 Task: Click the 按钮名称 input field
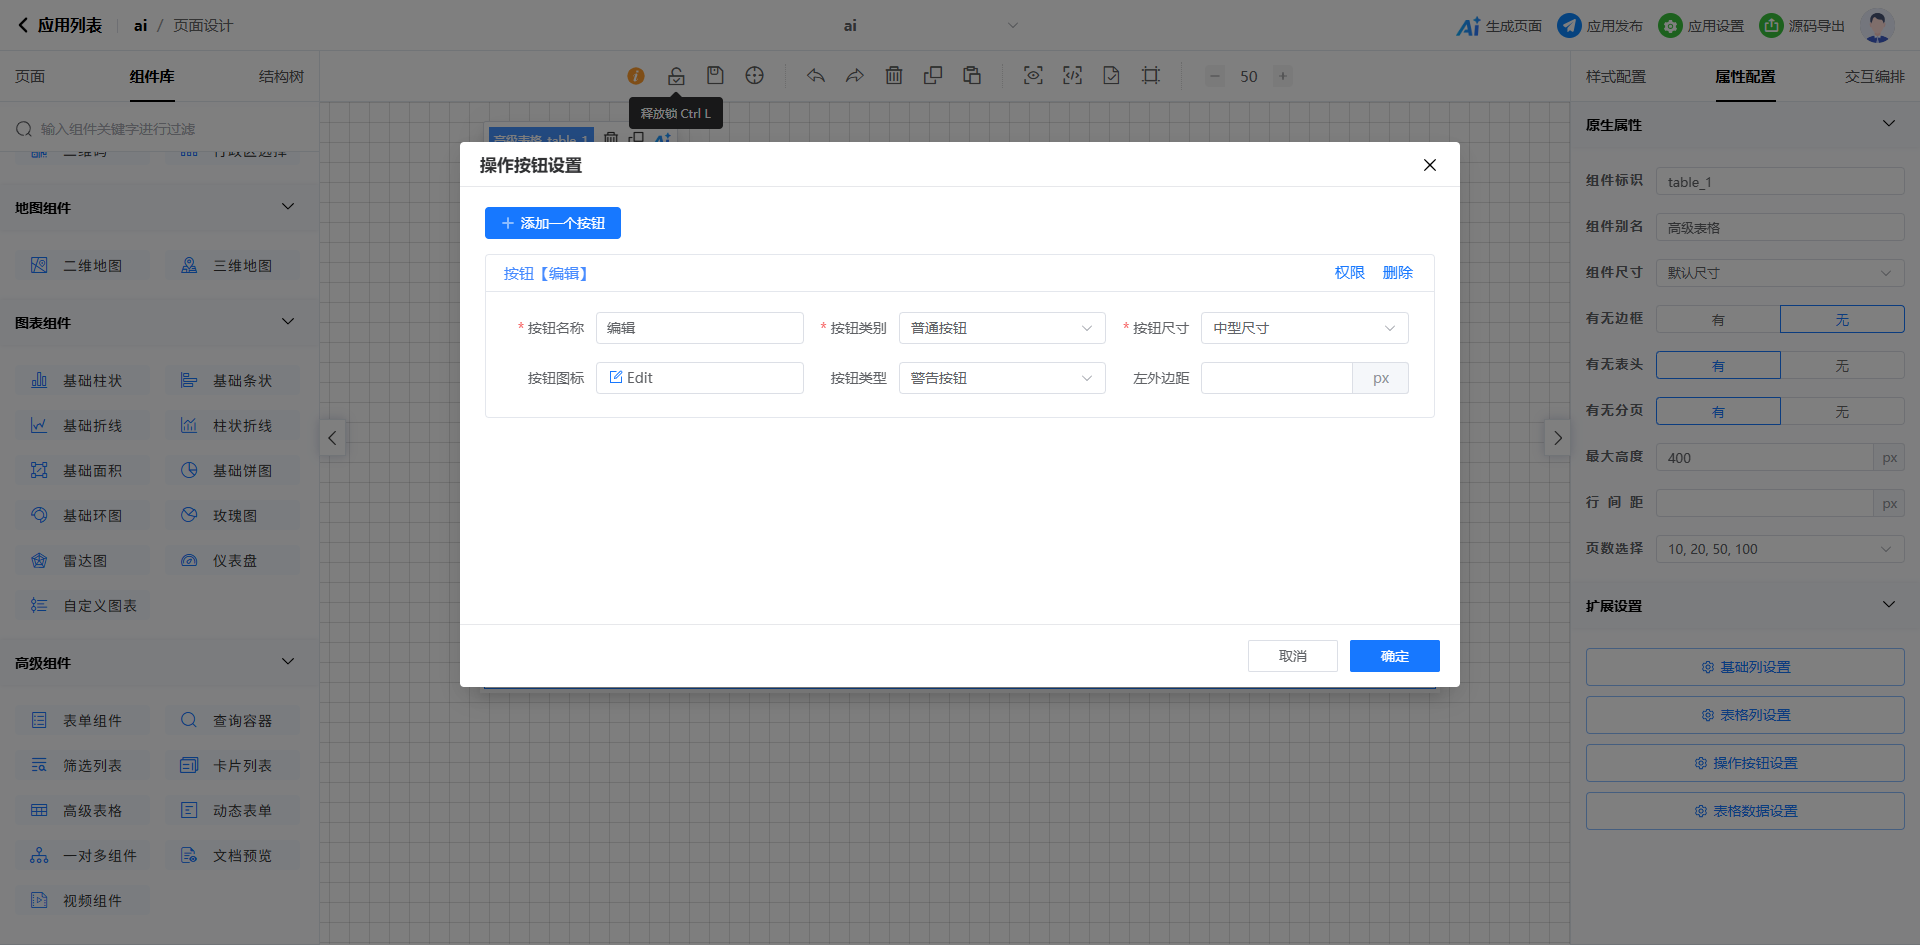click(x=699, y=328)
